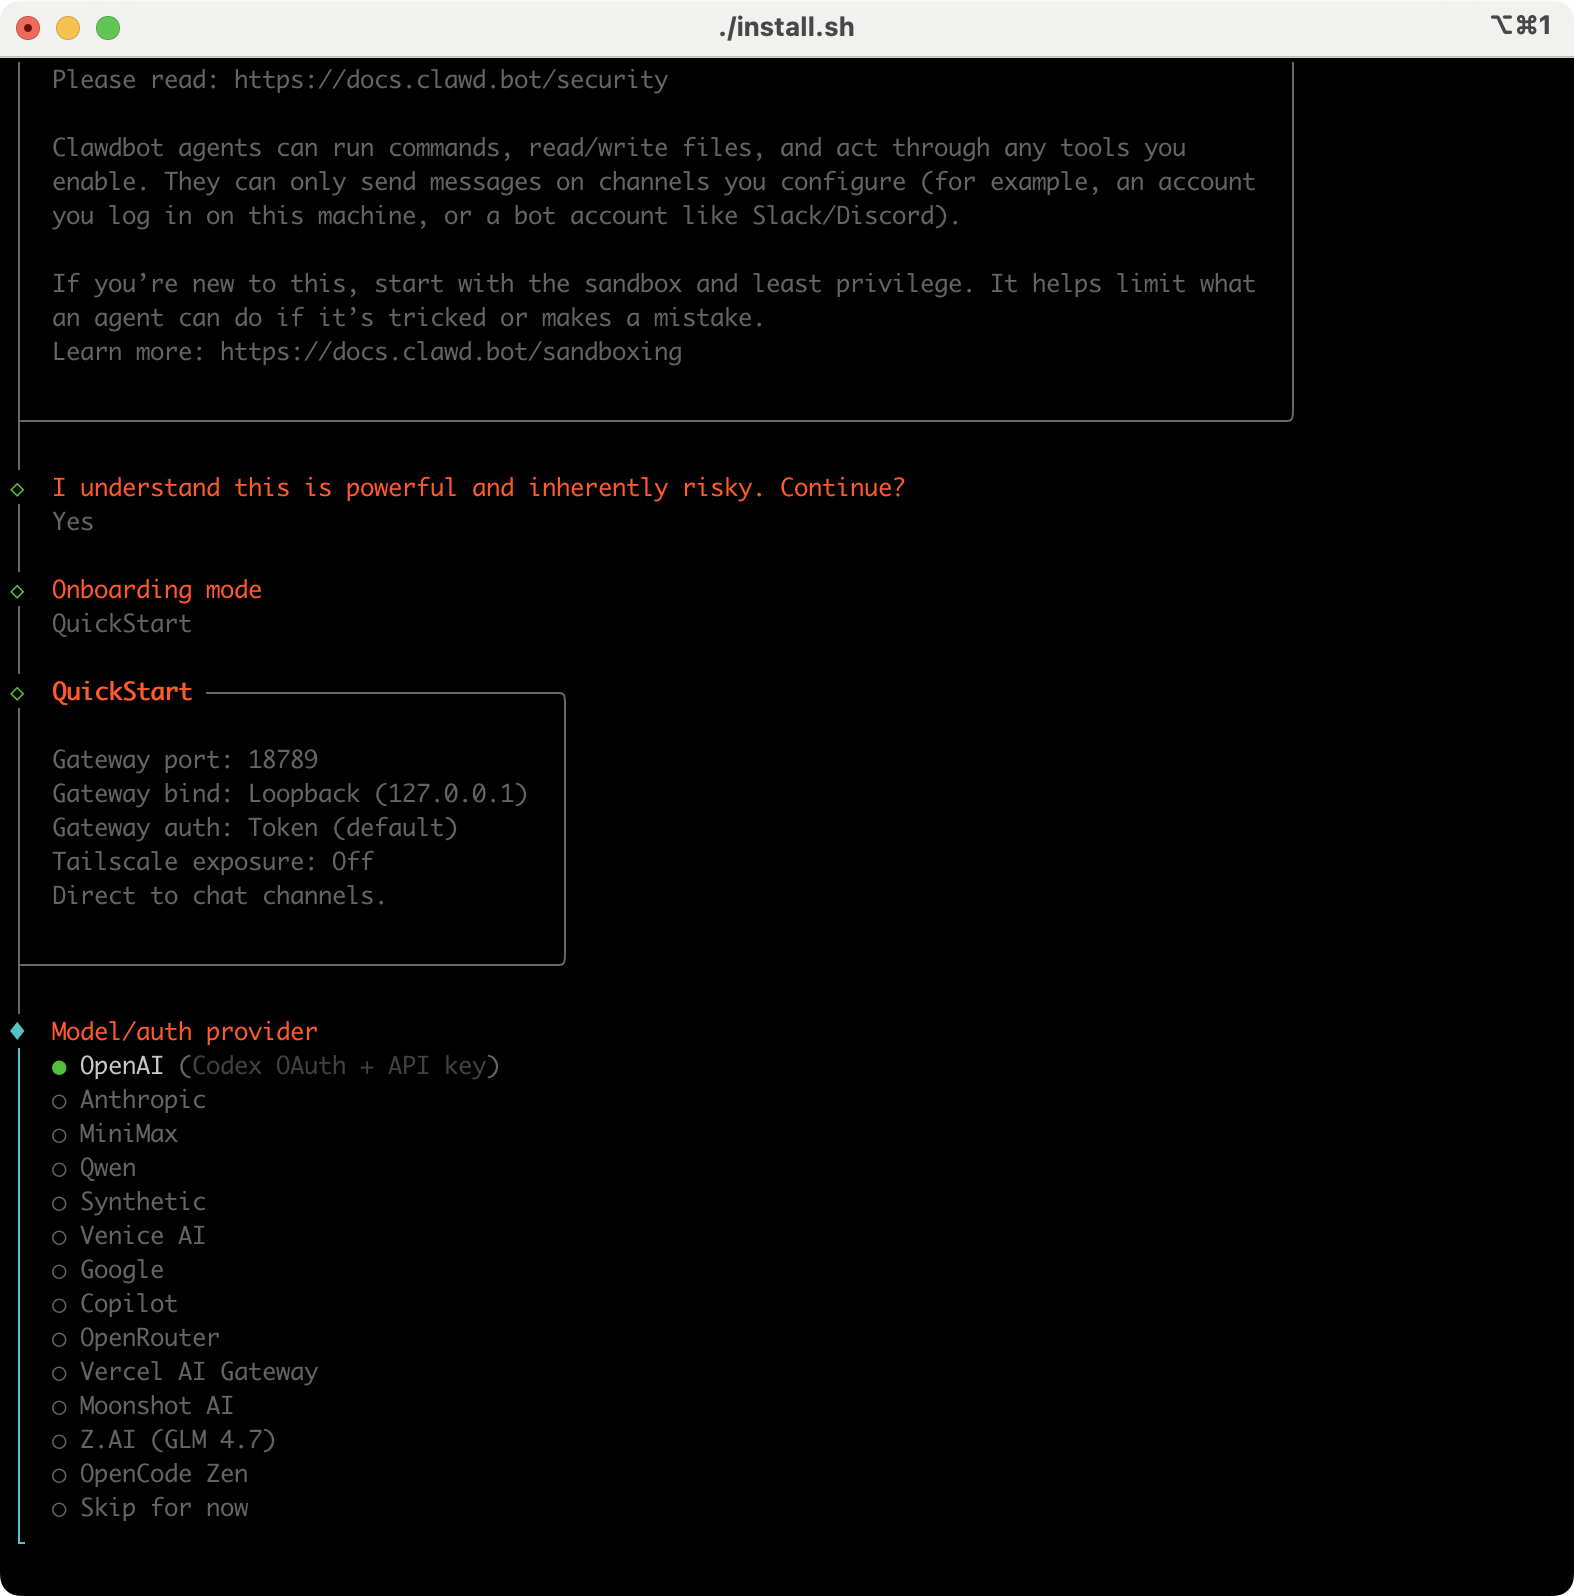1574x1596 pixels.
Task: Click the green diamond beside QuickStart heading
Action: click(18, 693)
